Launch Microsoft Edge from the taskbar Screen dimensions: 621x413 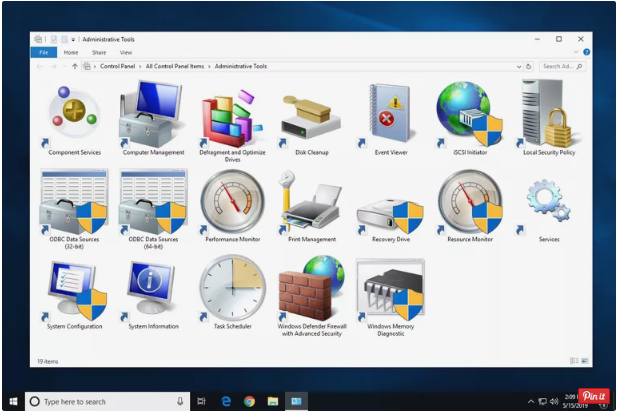pos(226,402)
